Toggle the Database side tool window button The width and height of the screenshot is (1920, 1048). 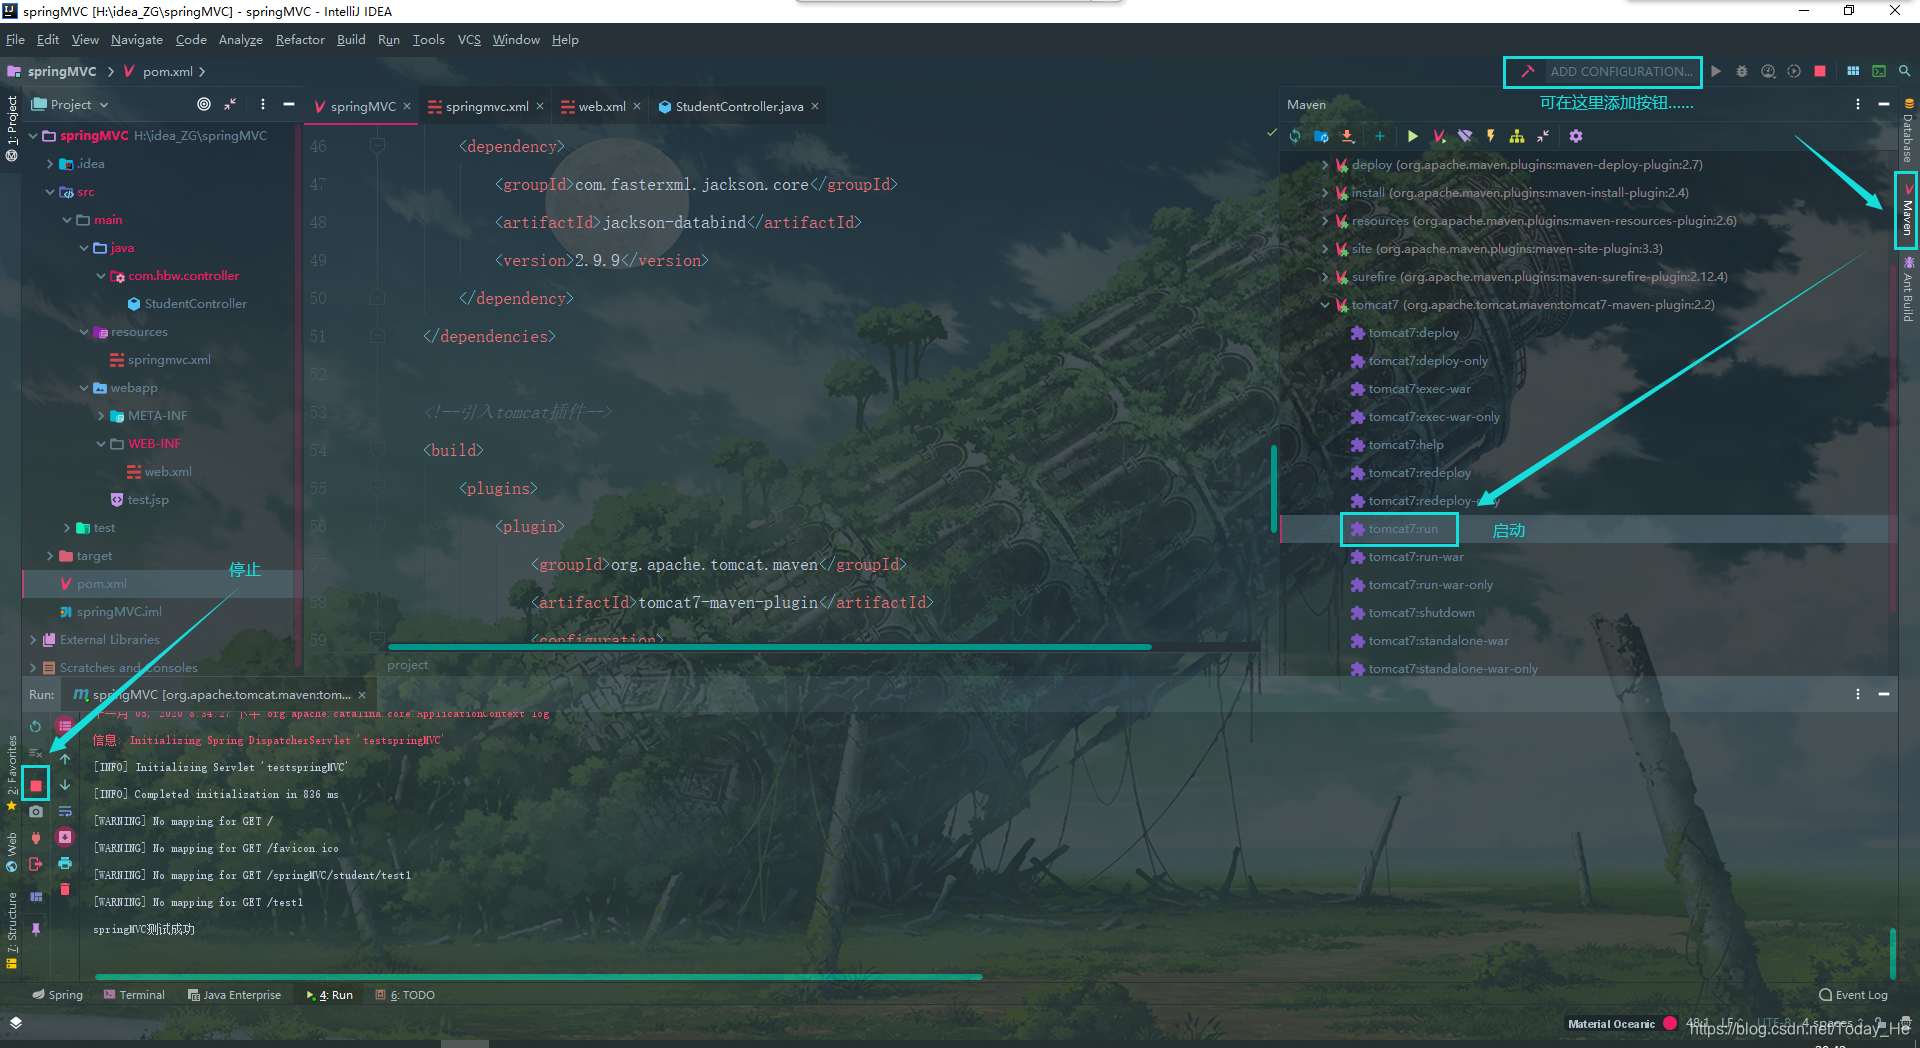1908,131
